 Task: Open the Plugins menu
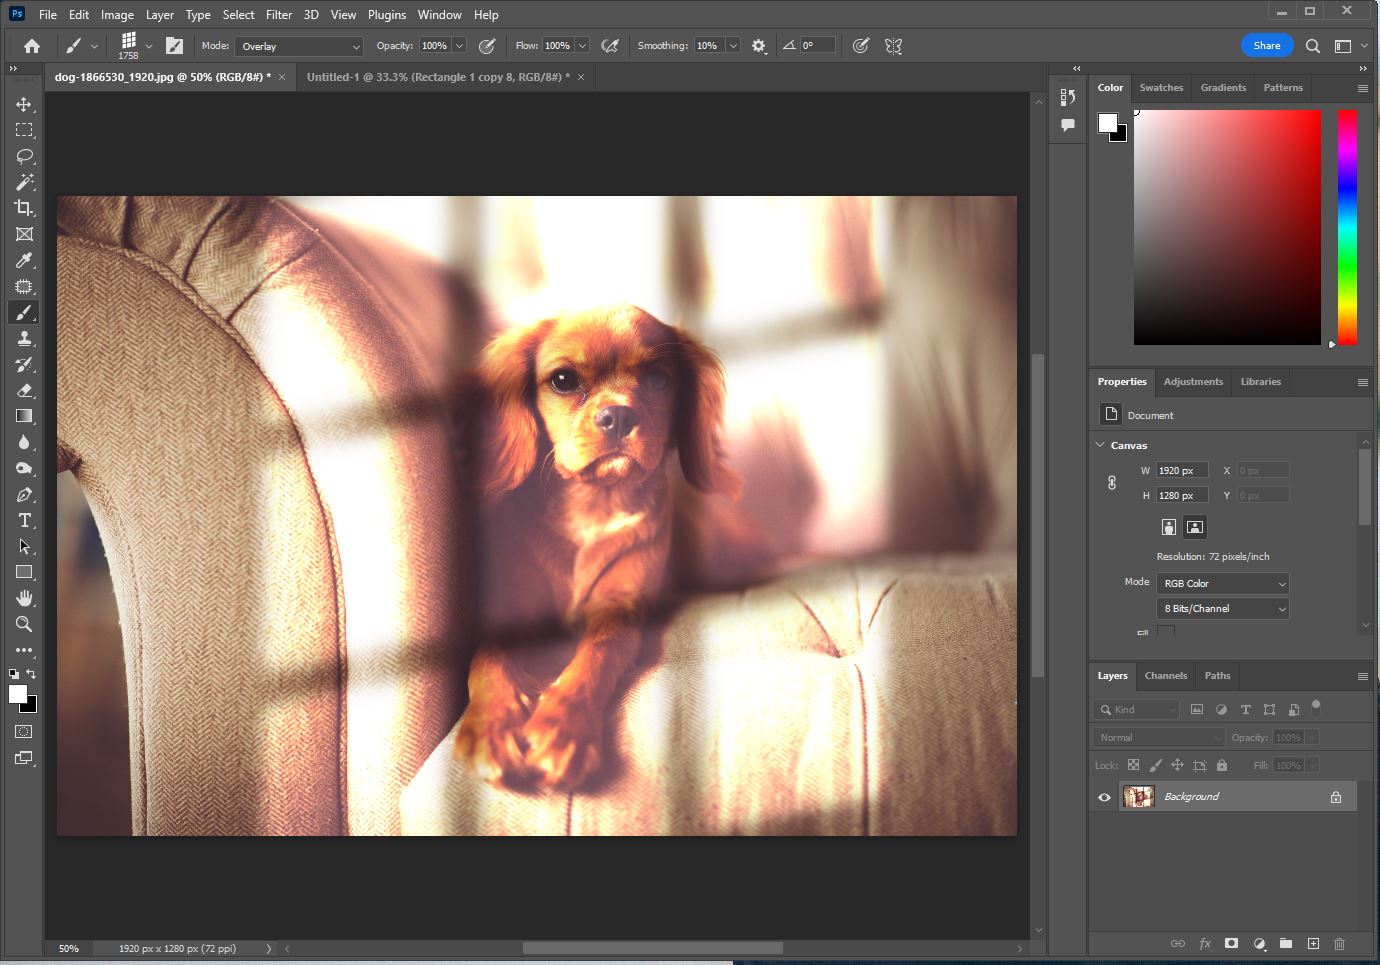(387, 15)
